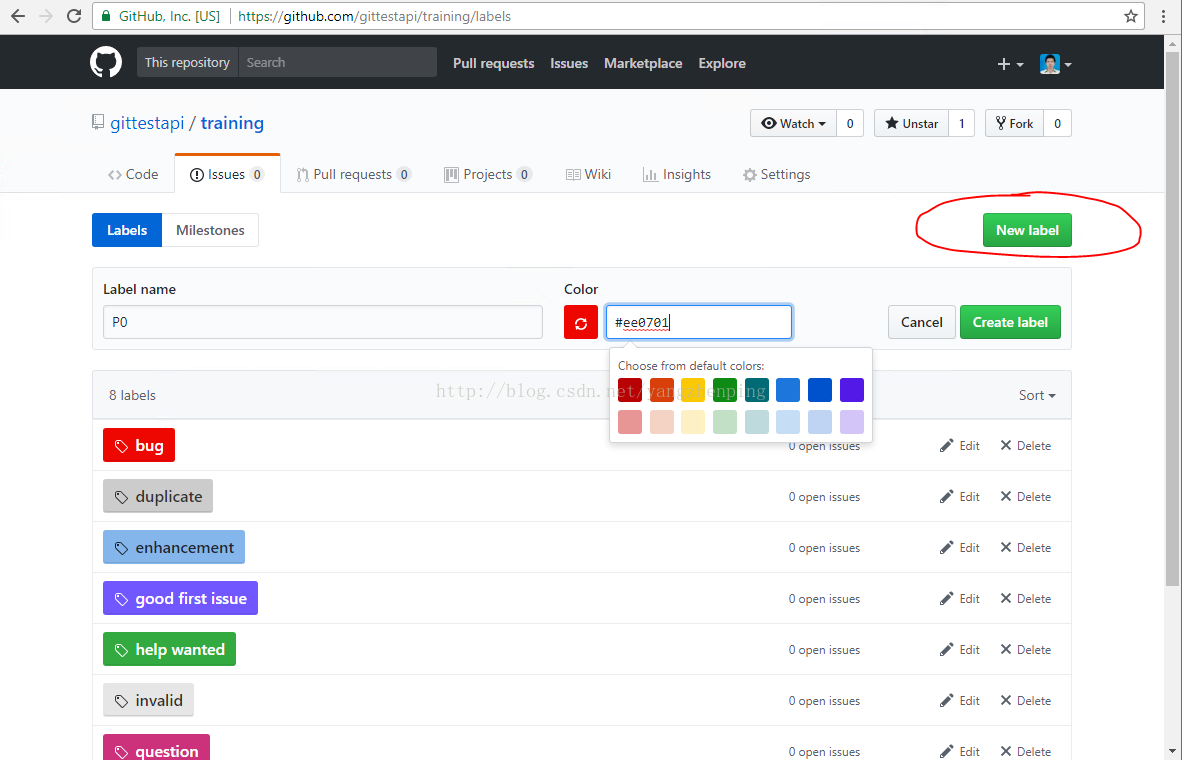1182x760 pixels.
Task: Open Marketplace in the top navigation
Action: pos(643,63)
